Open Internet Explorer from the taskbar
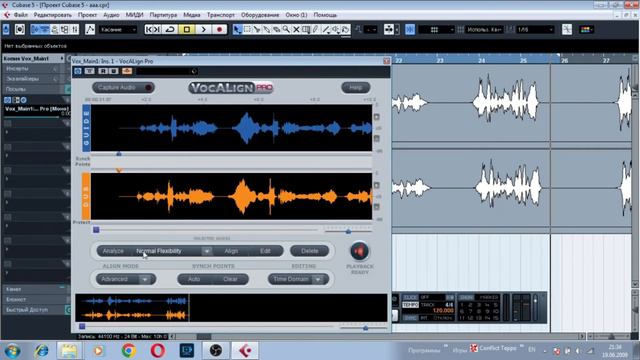 [x=41, y=350]
